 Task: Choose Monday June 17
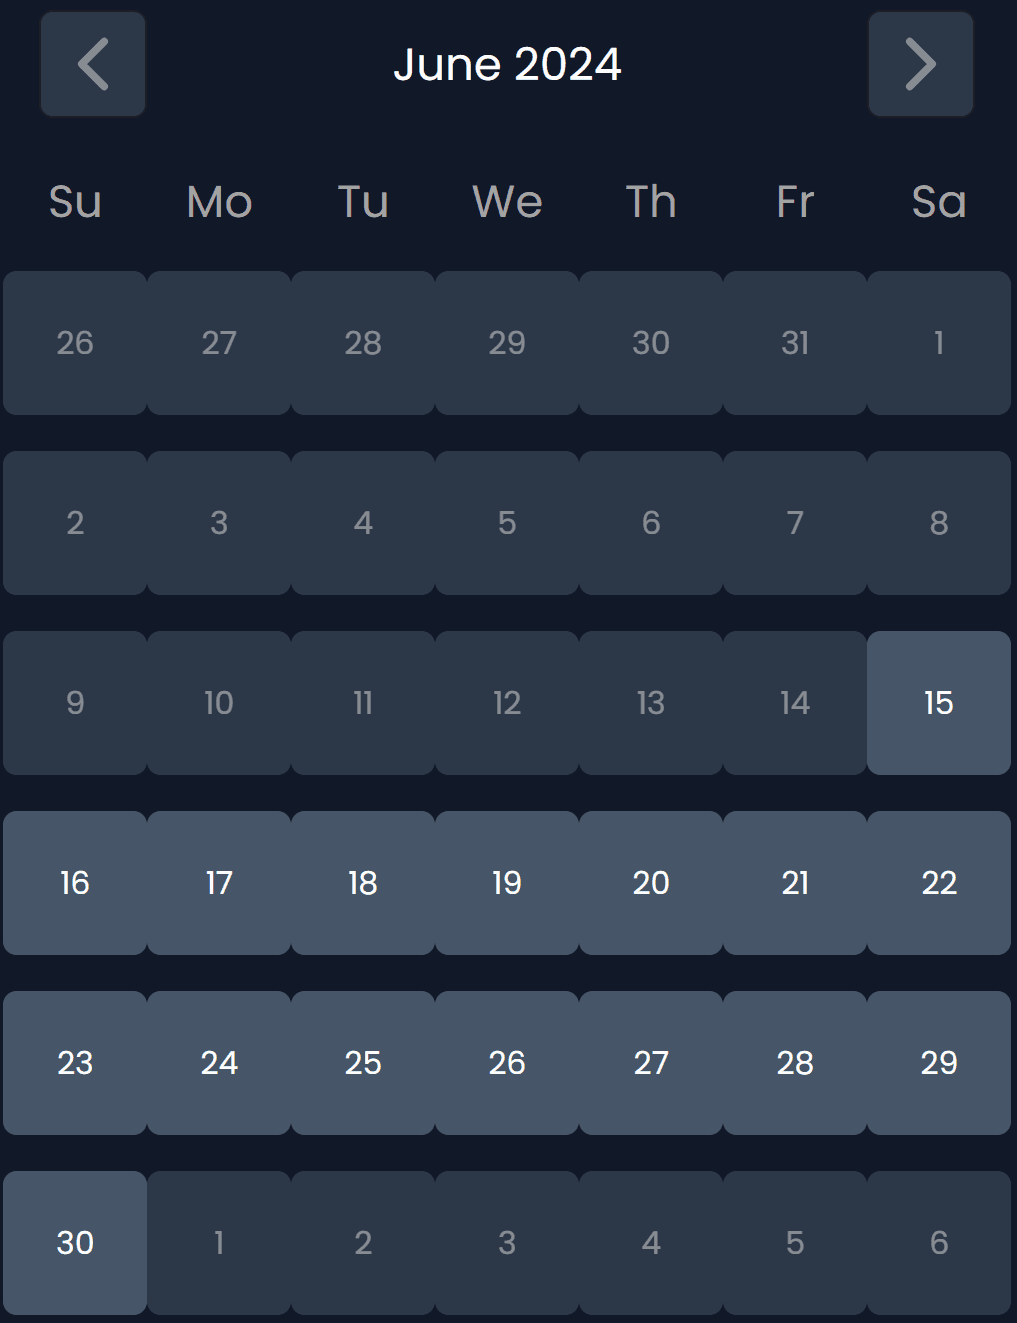point(219,883)
